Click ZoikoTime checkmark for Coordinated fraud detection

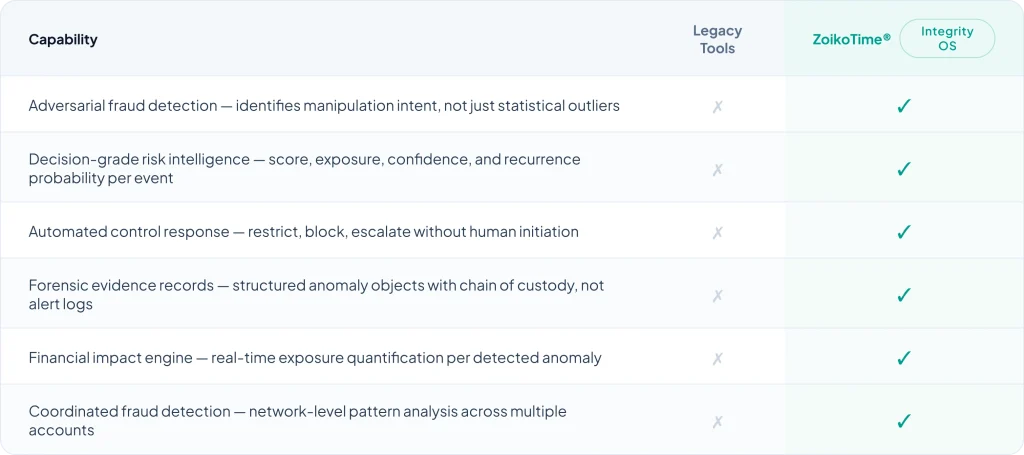[x=904, y=421]
